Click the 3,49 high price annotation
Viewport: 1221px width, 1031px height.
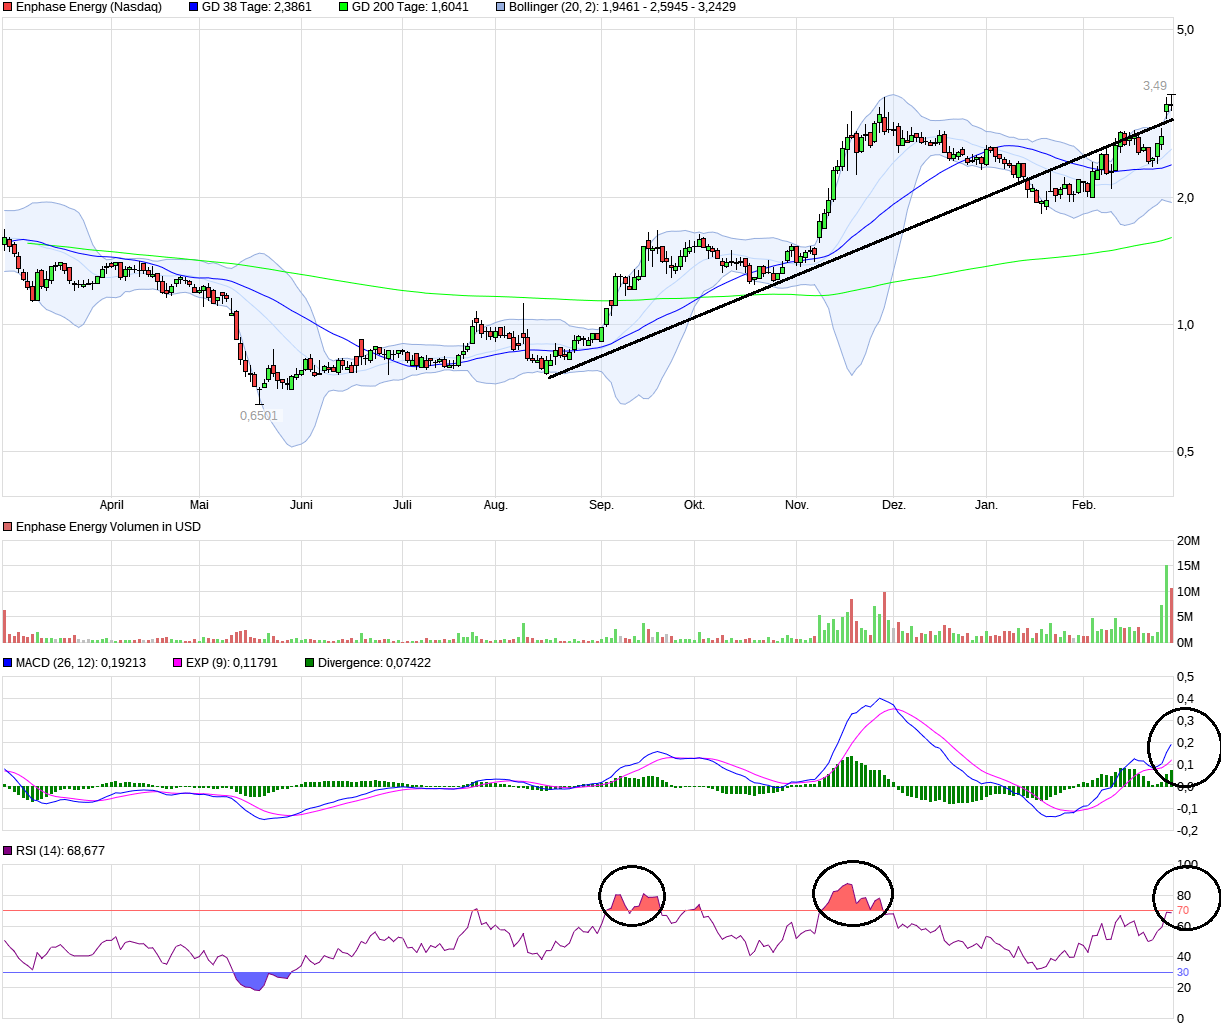coord(1155,86)
